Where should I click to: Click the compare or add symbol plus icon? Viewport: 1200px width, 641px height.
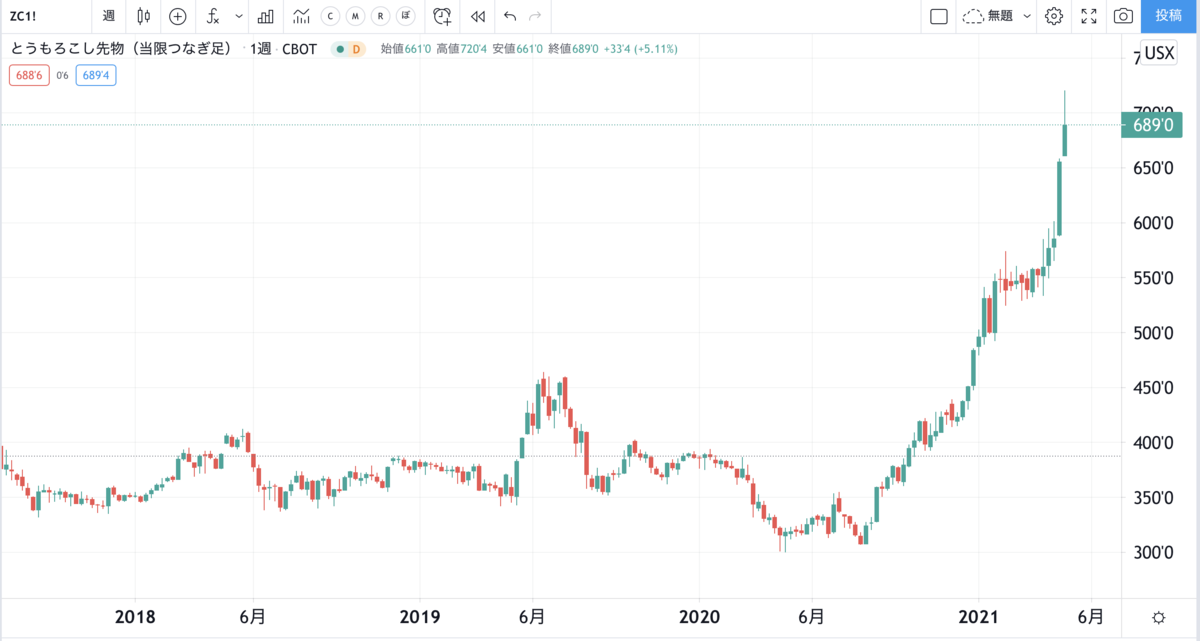[x=177, y=16]
